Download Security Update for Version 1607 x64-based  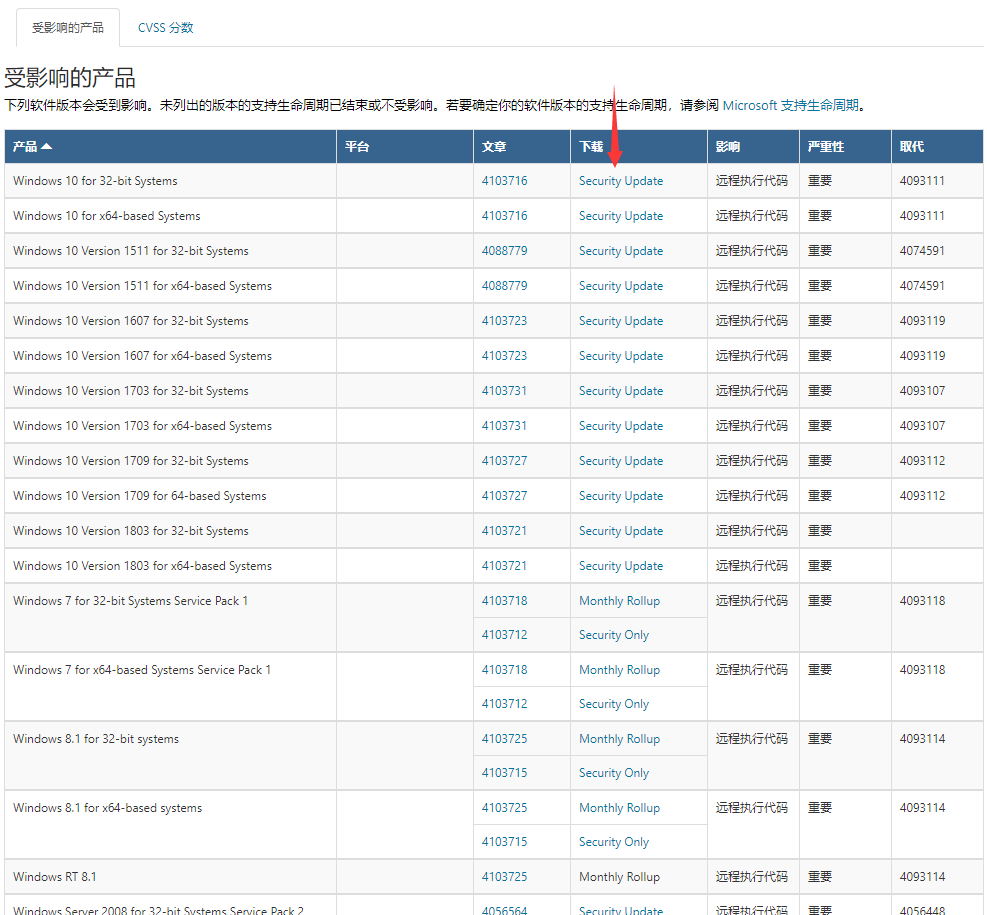click(x=621, y=356)
